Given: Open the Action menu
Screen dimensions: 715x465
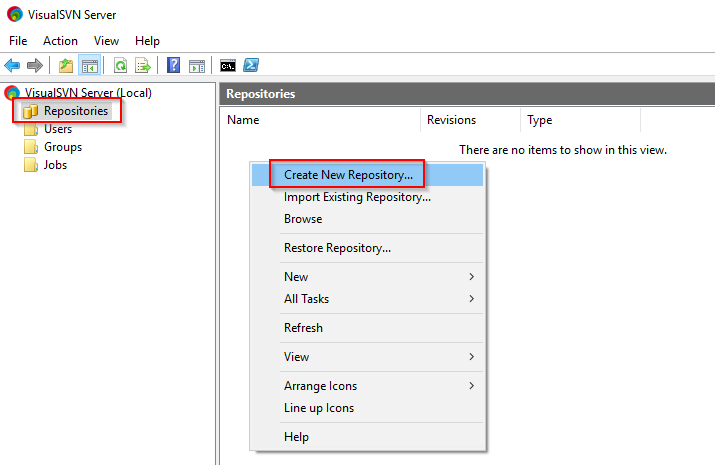Looking at the screenshot, I should (60, 41).
